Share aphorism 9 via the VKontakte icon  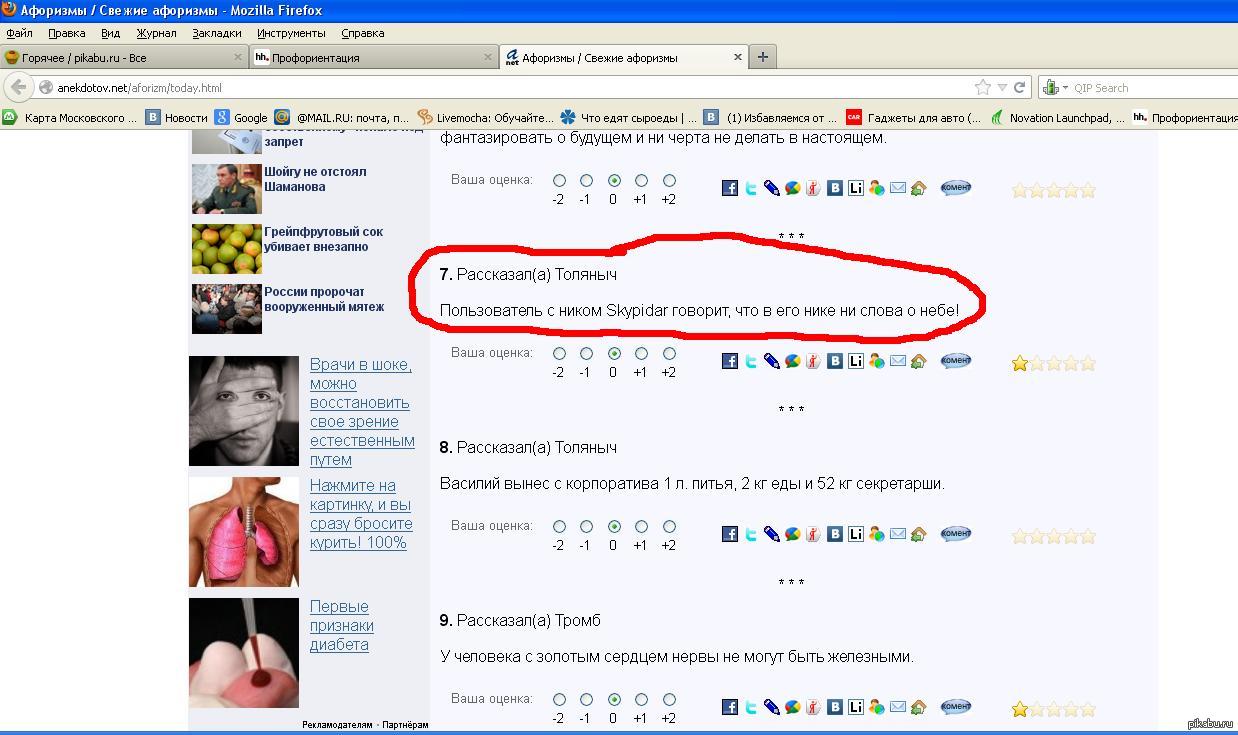pos(835,707)
